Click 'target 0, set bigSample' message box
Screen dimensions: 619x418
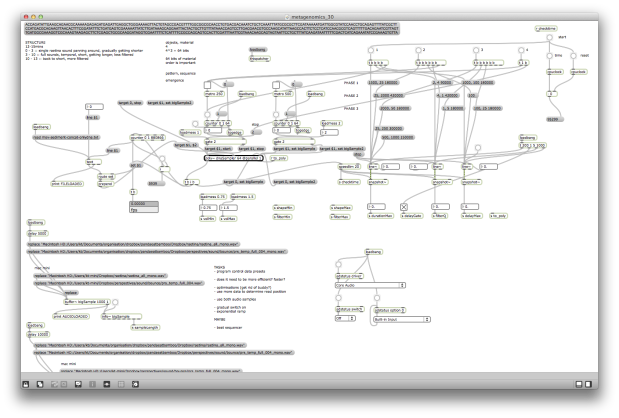(x=244, y=182)
